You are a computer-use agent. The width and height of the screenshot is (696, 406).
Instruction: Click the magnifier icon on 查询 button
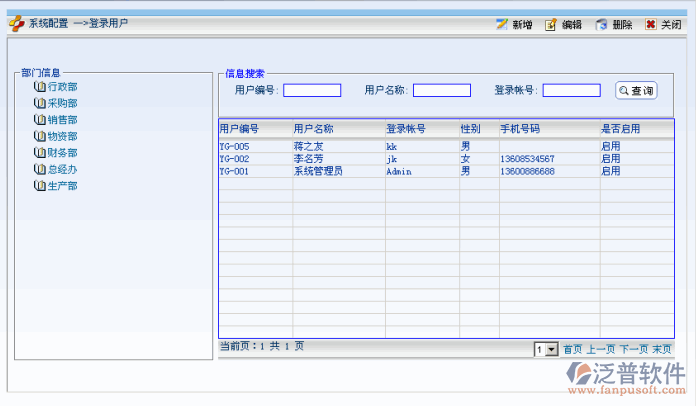pos(624,91)
